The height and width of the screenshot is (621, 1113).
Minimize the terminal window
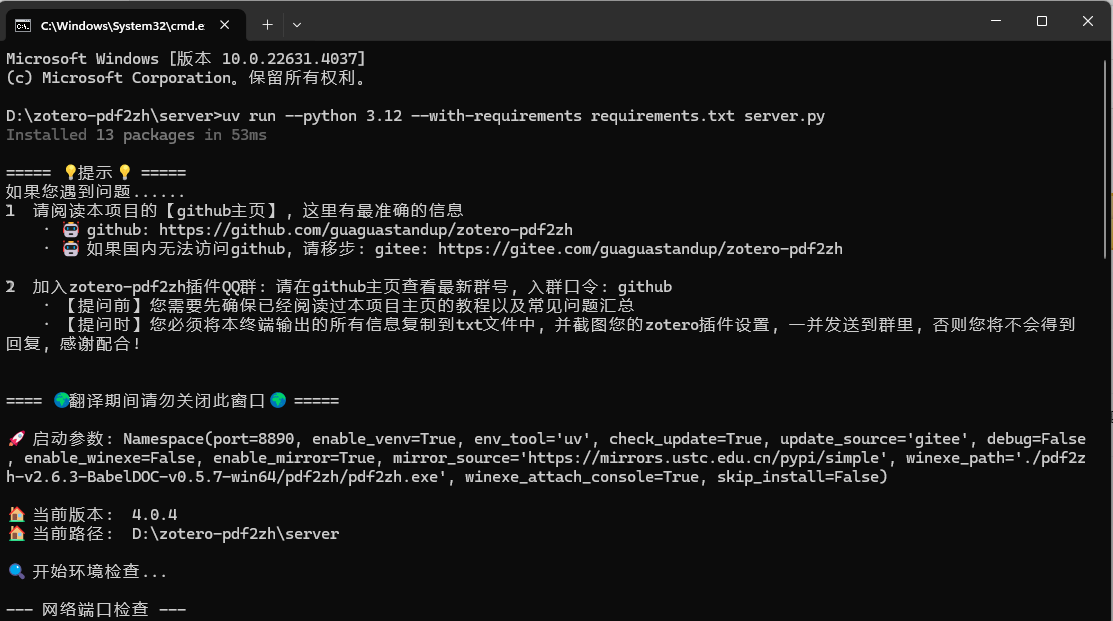tap(996, 21)
